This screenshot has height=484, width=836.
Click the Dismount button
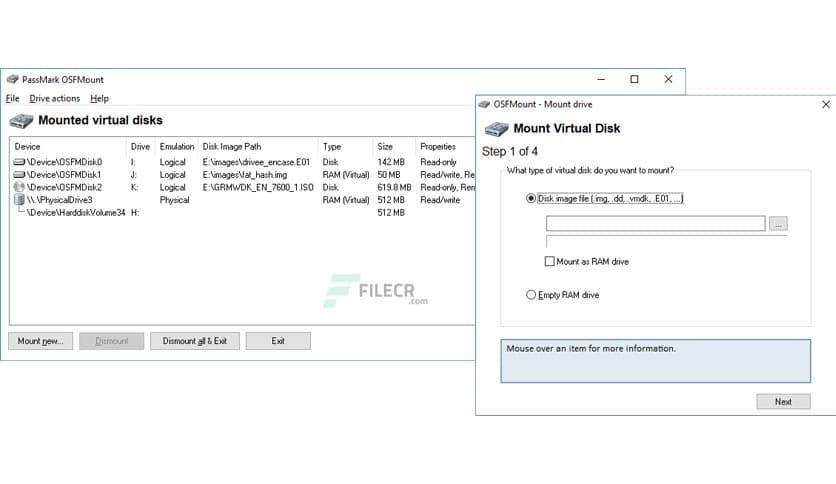pos(111,341)
